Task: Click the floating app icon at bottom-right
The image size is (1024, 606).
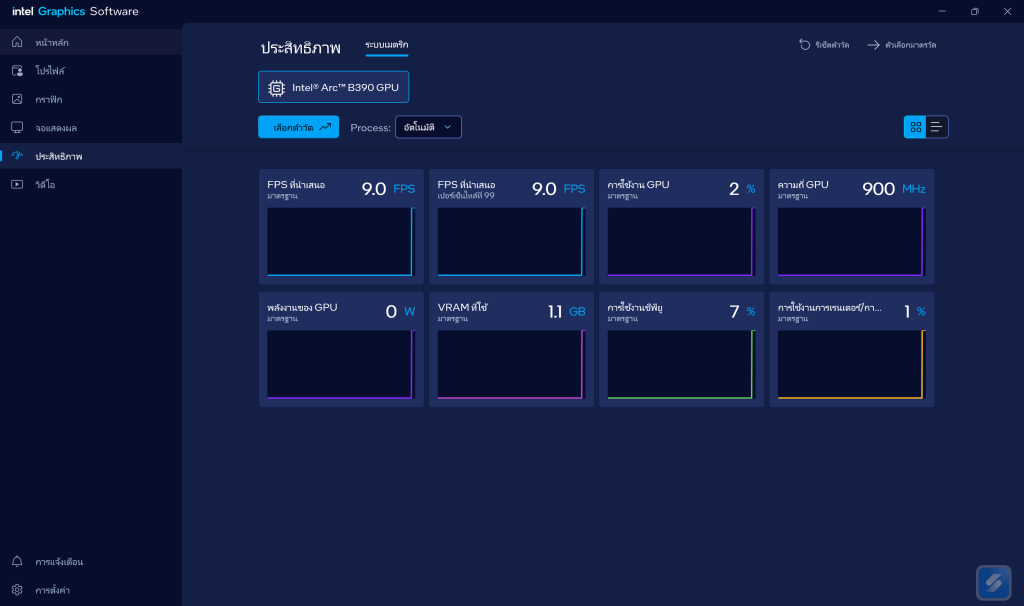Action: pos(994,583)
